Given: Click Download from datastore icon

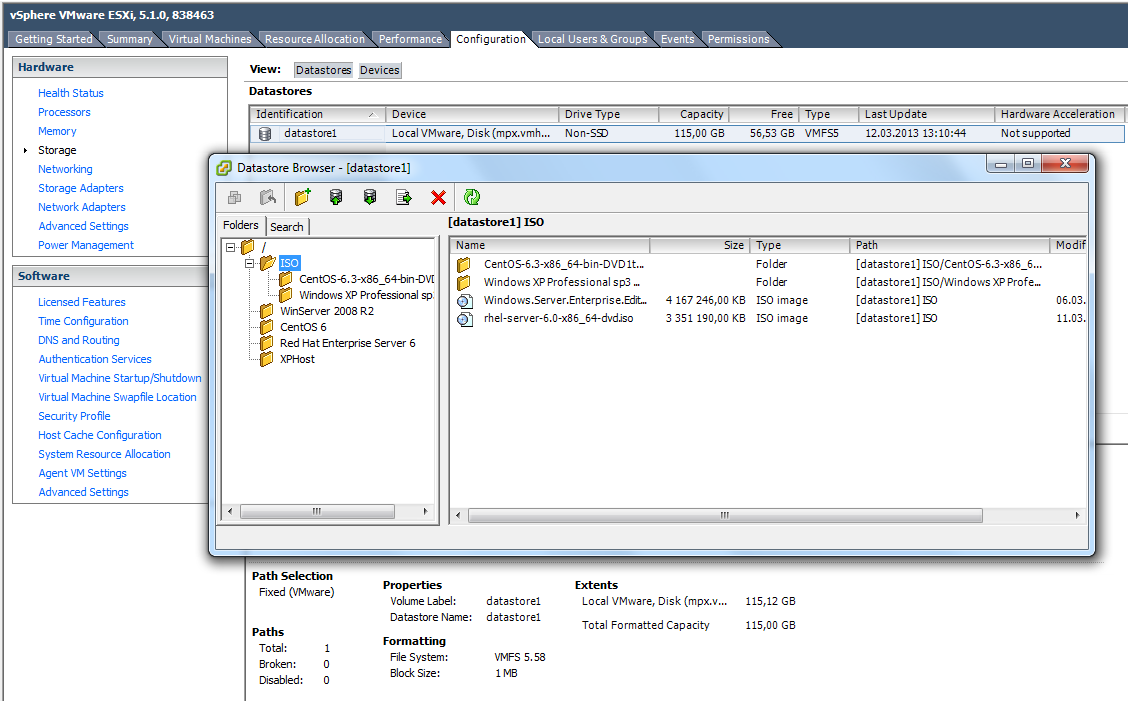Looking at the screenshot, I should [x=370, y=197].
